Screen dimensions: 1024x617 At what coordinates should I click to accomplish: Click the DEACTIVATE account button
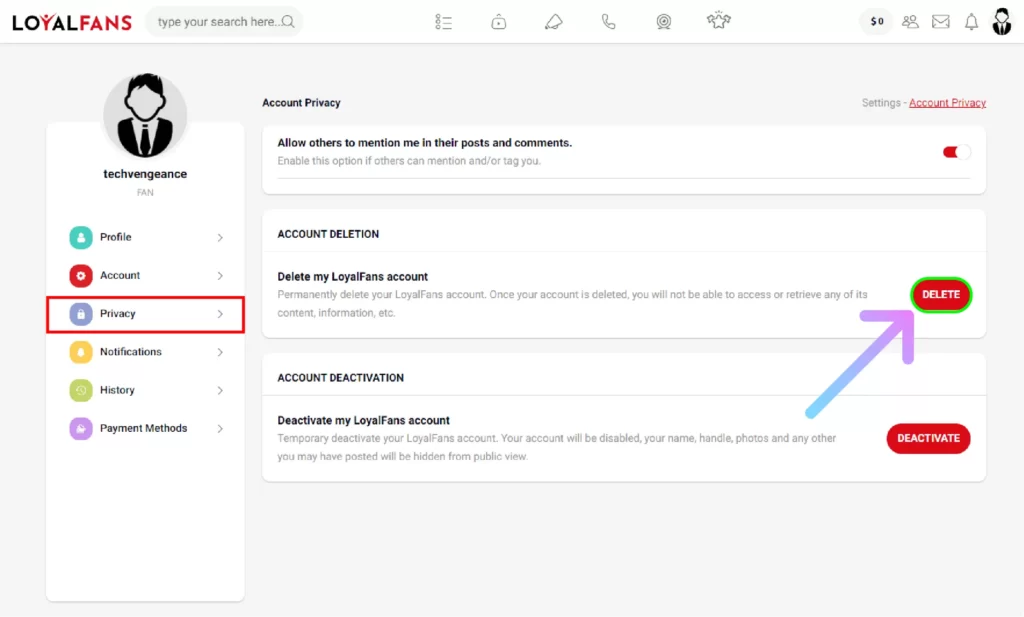pos(928,438)
